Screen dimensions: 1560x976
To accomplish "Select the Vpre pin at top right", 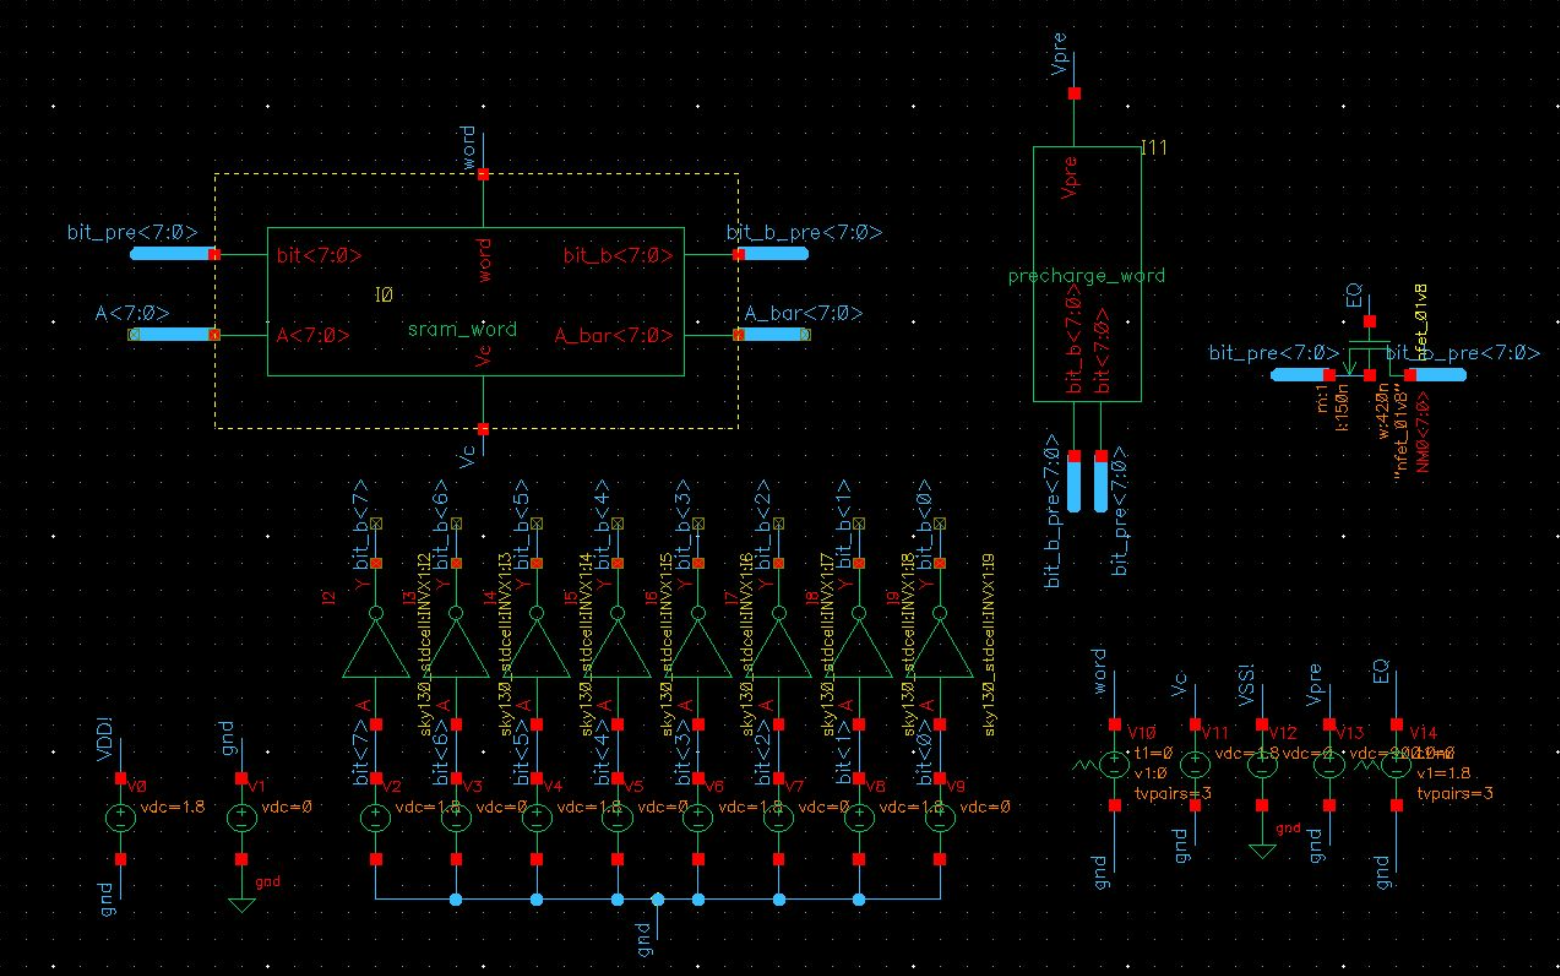I will [x=1075, y=92].
